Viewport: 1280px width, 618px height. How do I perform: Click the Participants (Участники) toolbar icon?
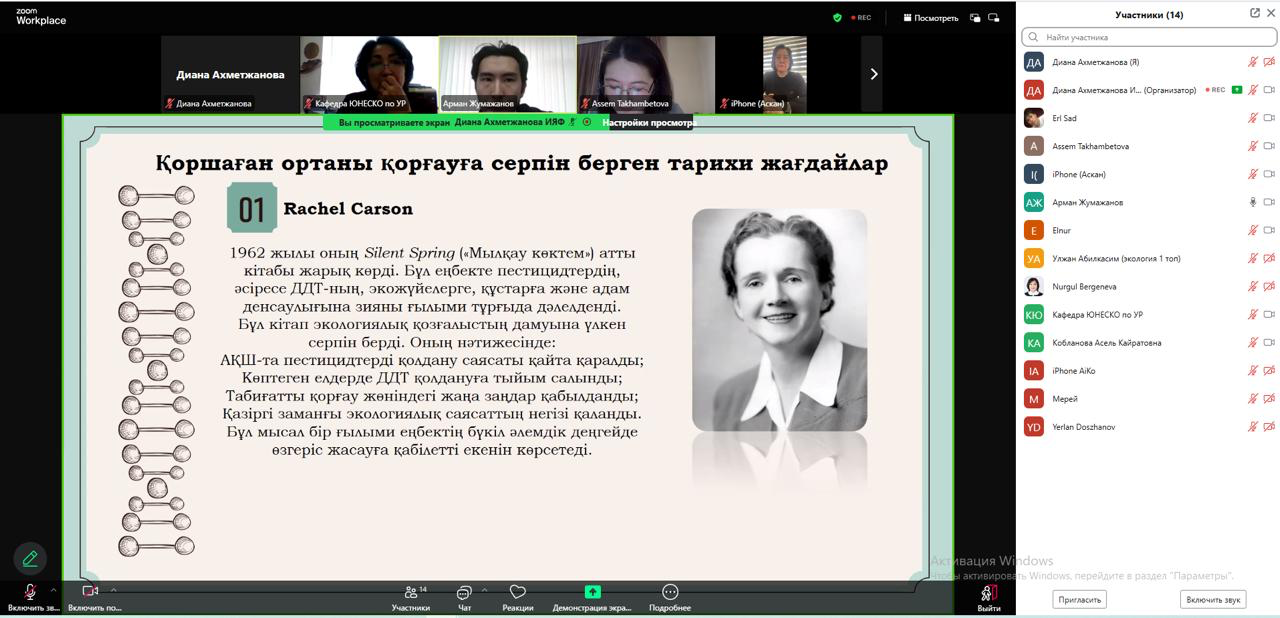pos(410,593)
